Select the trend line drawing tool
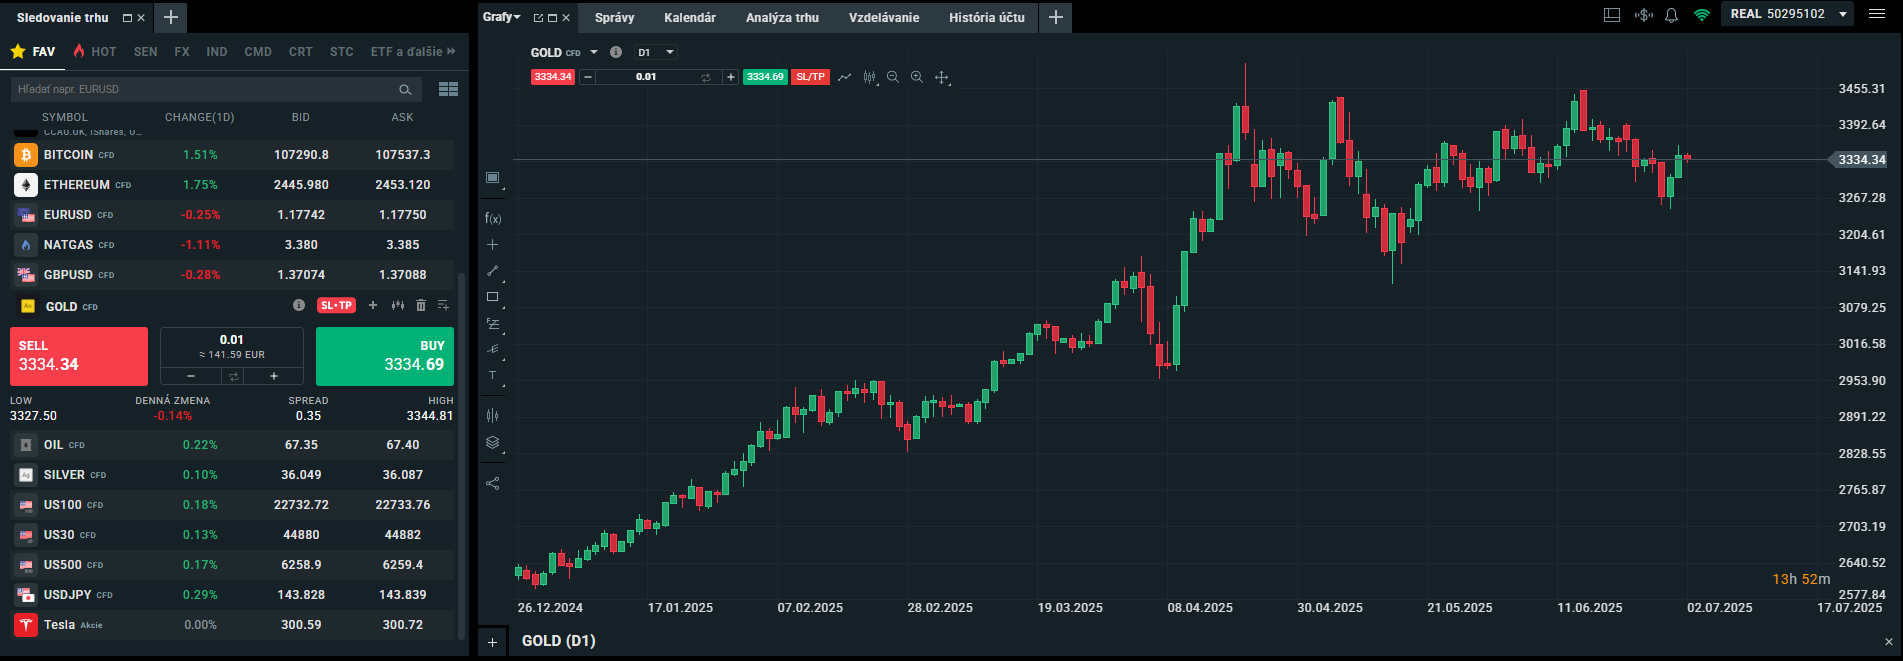Screen dimensions: 1903x661 [492, 271]
